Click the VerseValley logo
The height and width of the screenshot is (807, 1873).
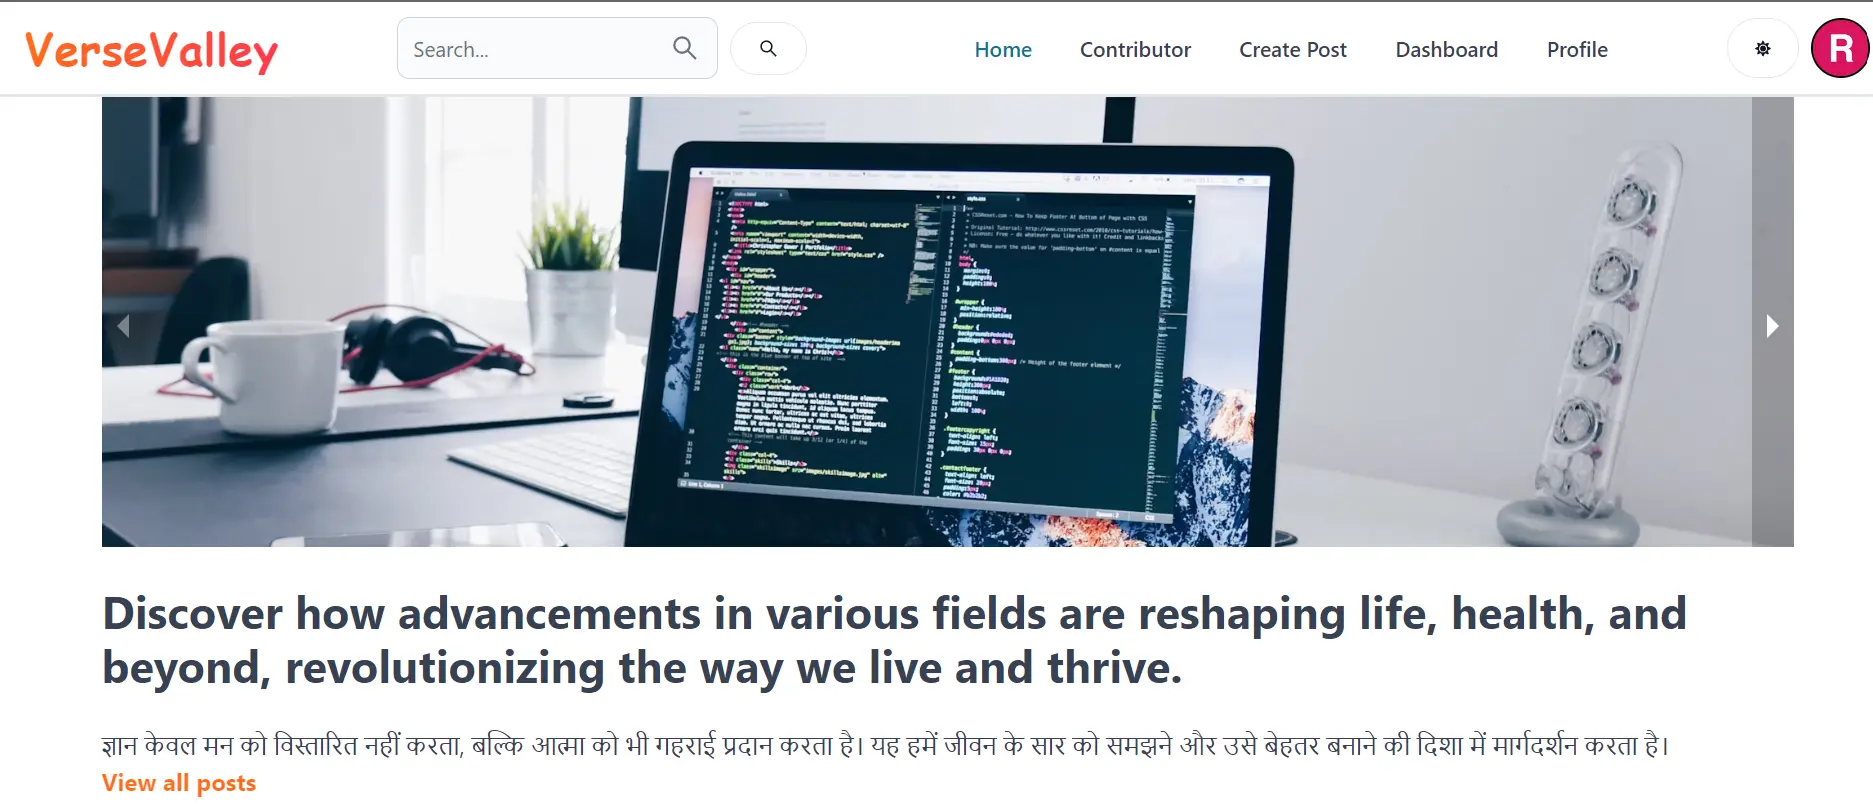click(151, 51)
